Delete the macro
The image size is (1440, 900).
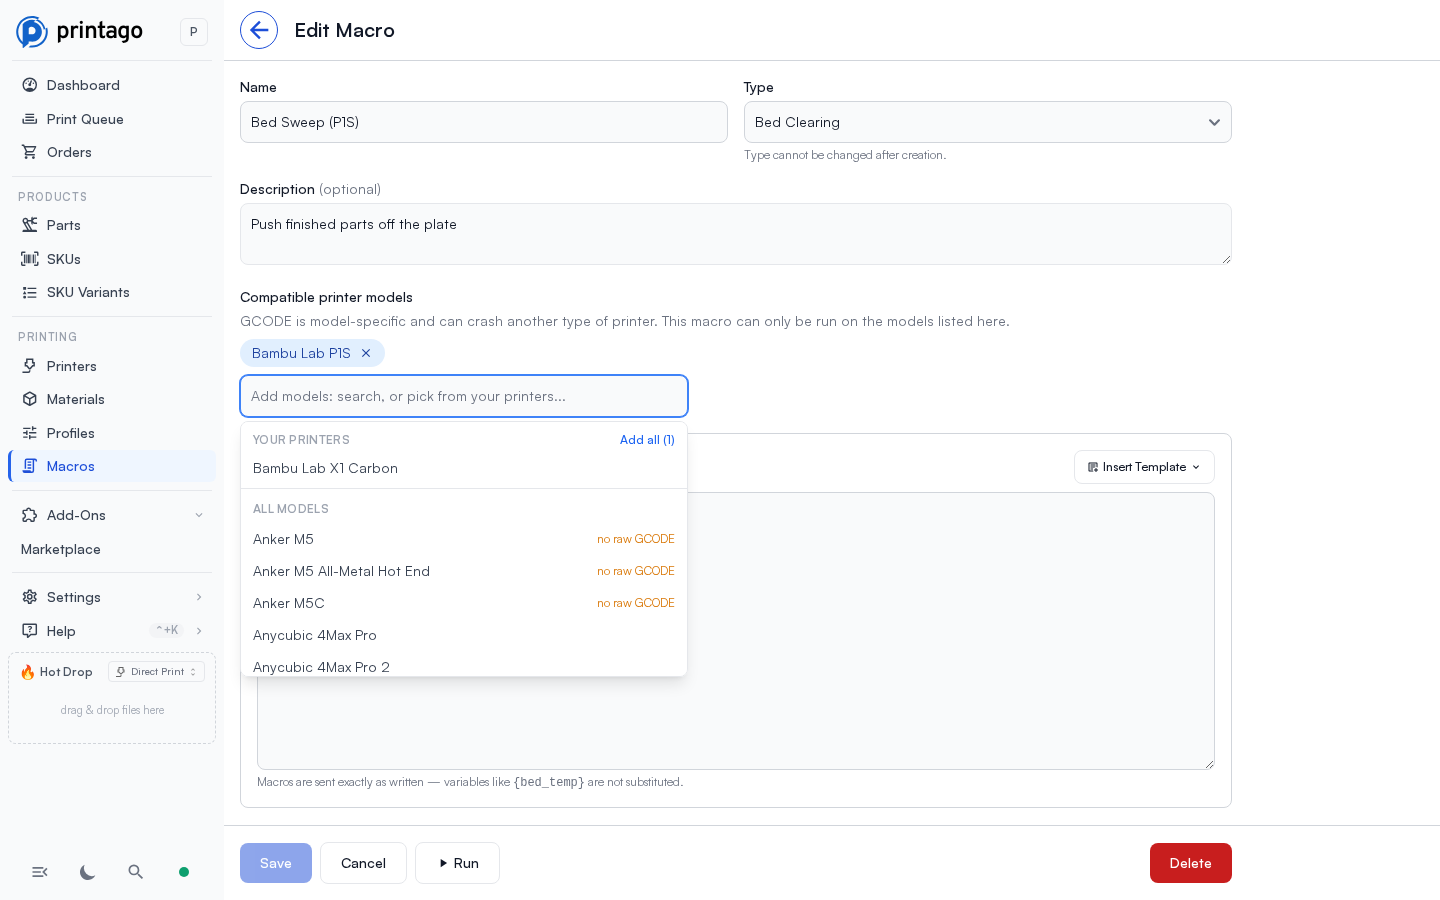(x=1191, y=863)
